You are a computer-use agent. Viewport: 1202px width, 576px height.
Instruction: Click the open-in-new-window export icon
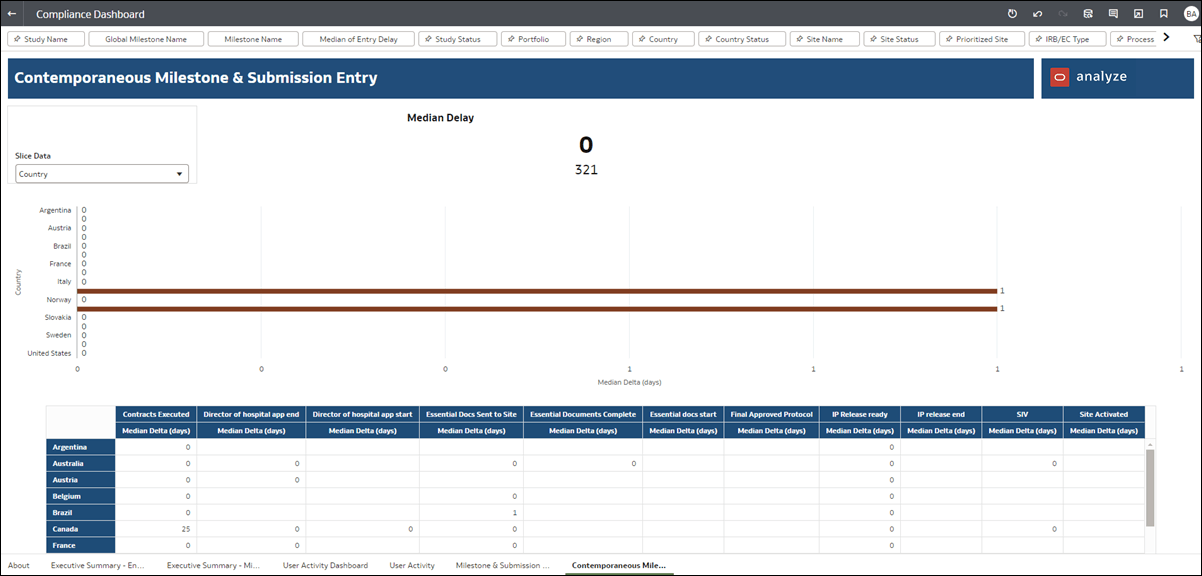click(1138, 14)
